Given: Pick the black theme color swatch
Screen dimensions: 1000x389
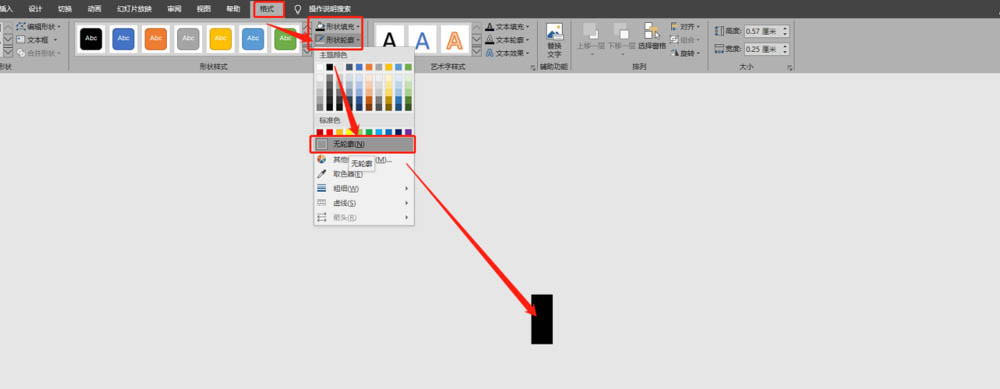Looking at the screenshot, I should click(330, 67).
